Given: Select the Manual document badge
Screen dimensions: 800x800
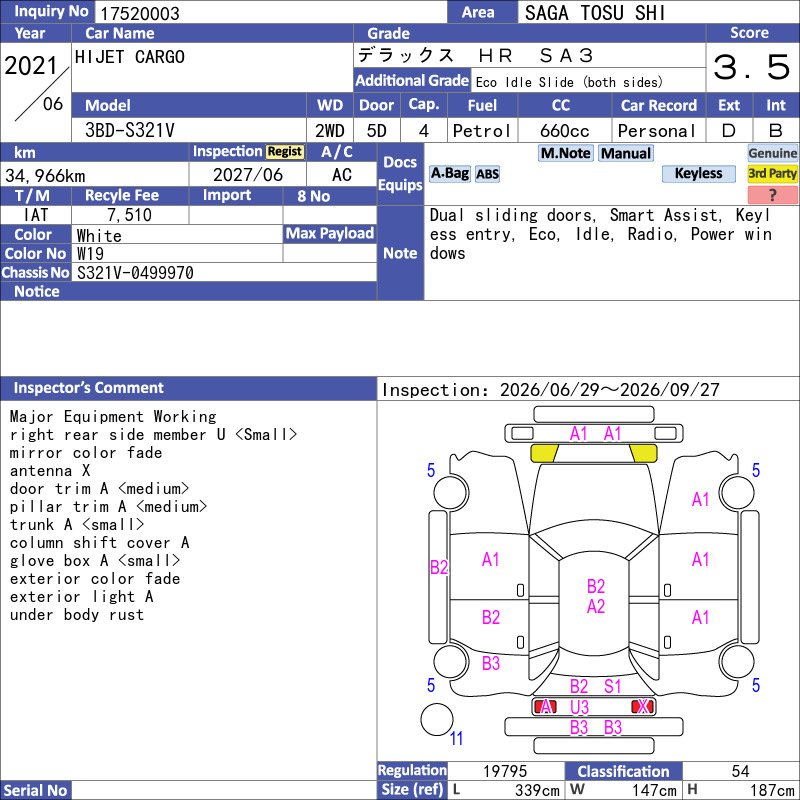Looking at the screenshot, I should tap(626, 153).
